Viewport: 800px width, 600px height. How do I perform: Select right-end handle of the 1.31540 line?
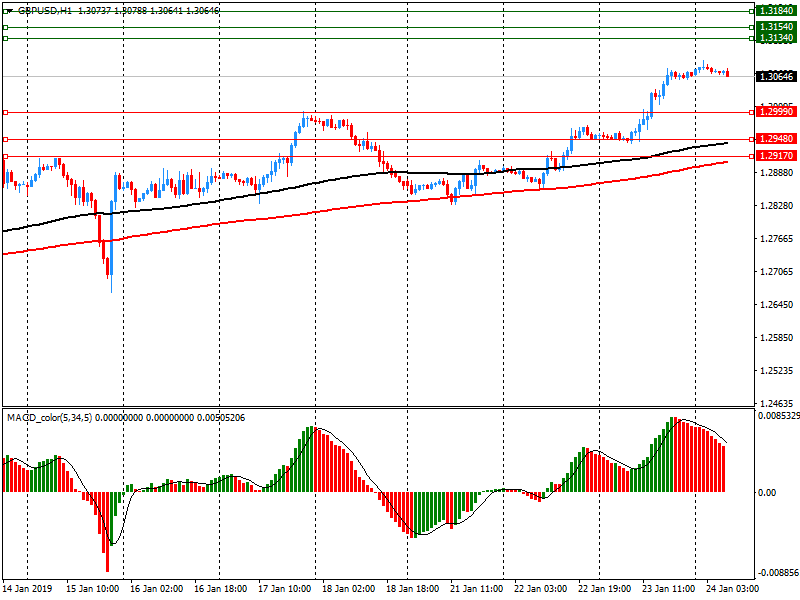(752, 28)
